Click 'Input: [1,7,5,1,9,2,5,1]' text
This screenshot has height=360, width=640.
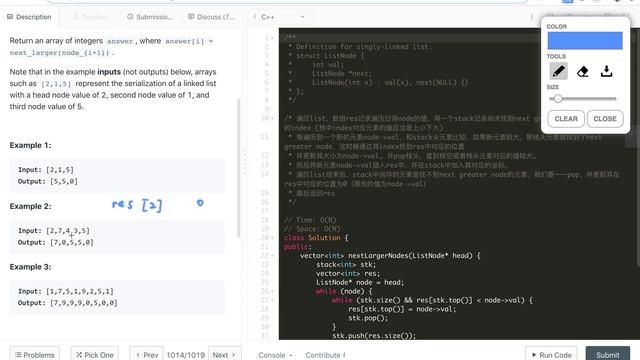66,291
